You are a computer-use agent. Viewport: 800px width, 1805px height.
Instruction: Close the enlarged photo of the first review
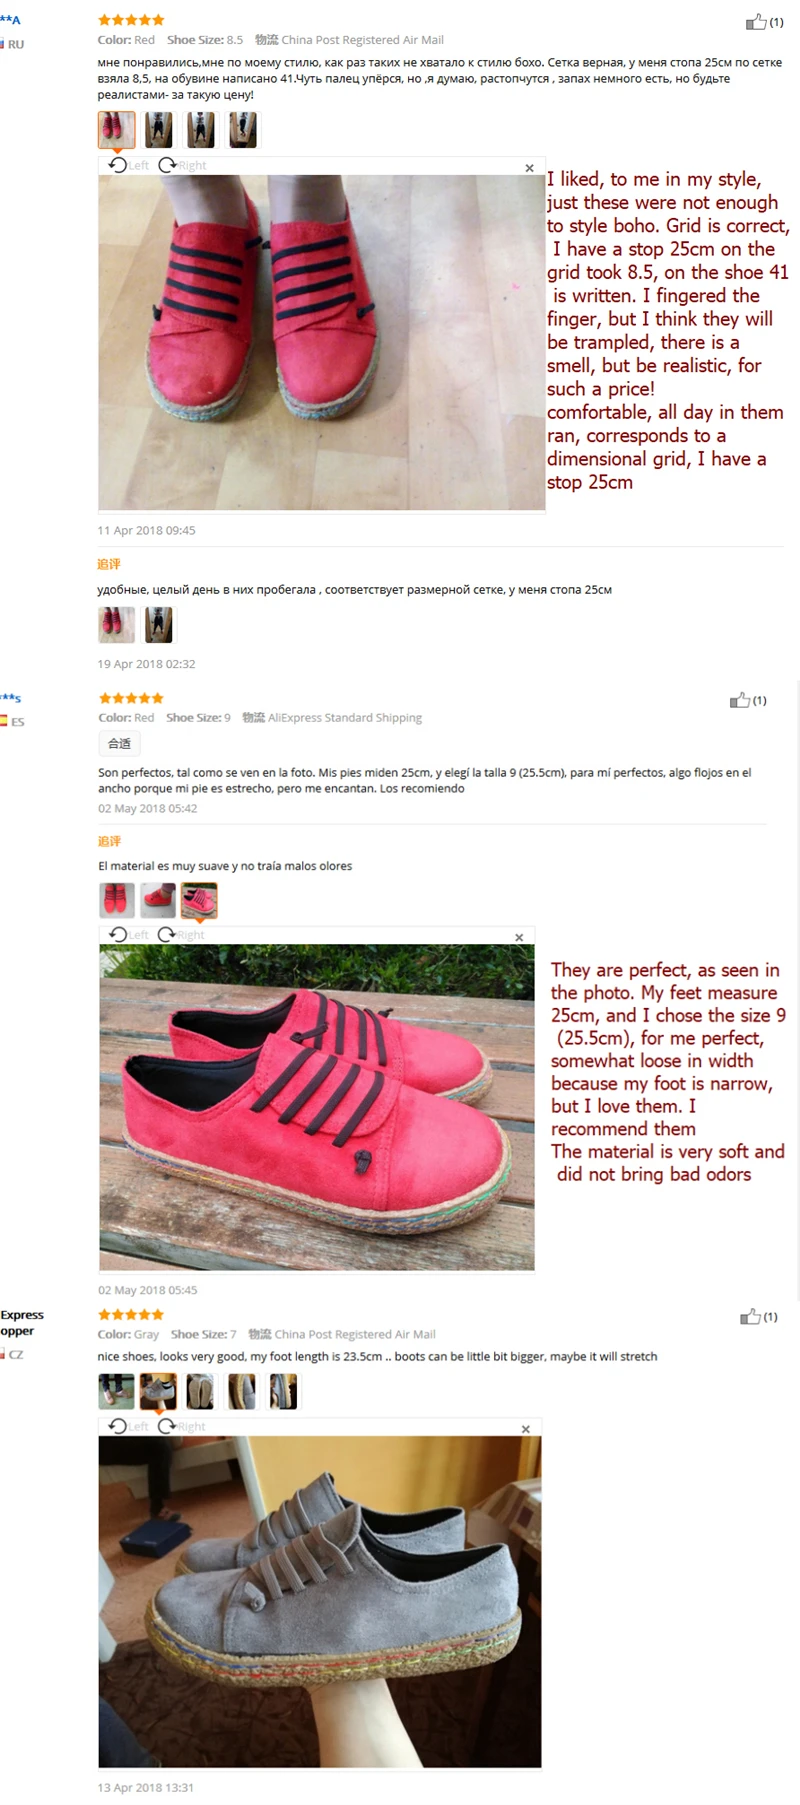[x=530, y=168]
